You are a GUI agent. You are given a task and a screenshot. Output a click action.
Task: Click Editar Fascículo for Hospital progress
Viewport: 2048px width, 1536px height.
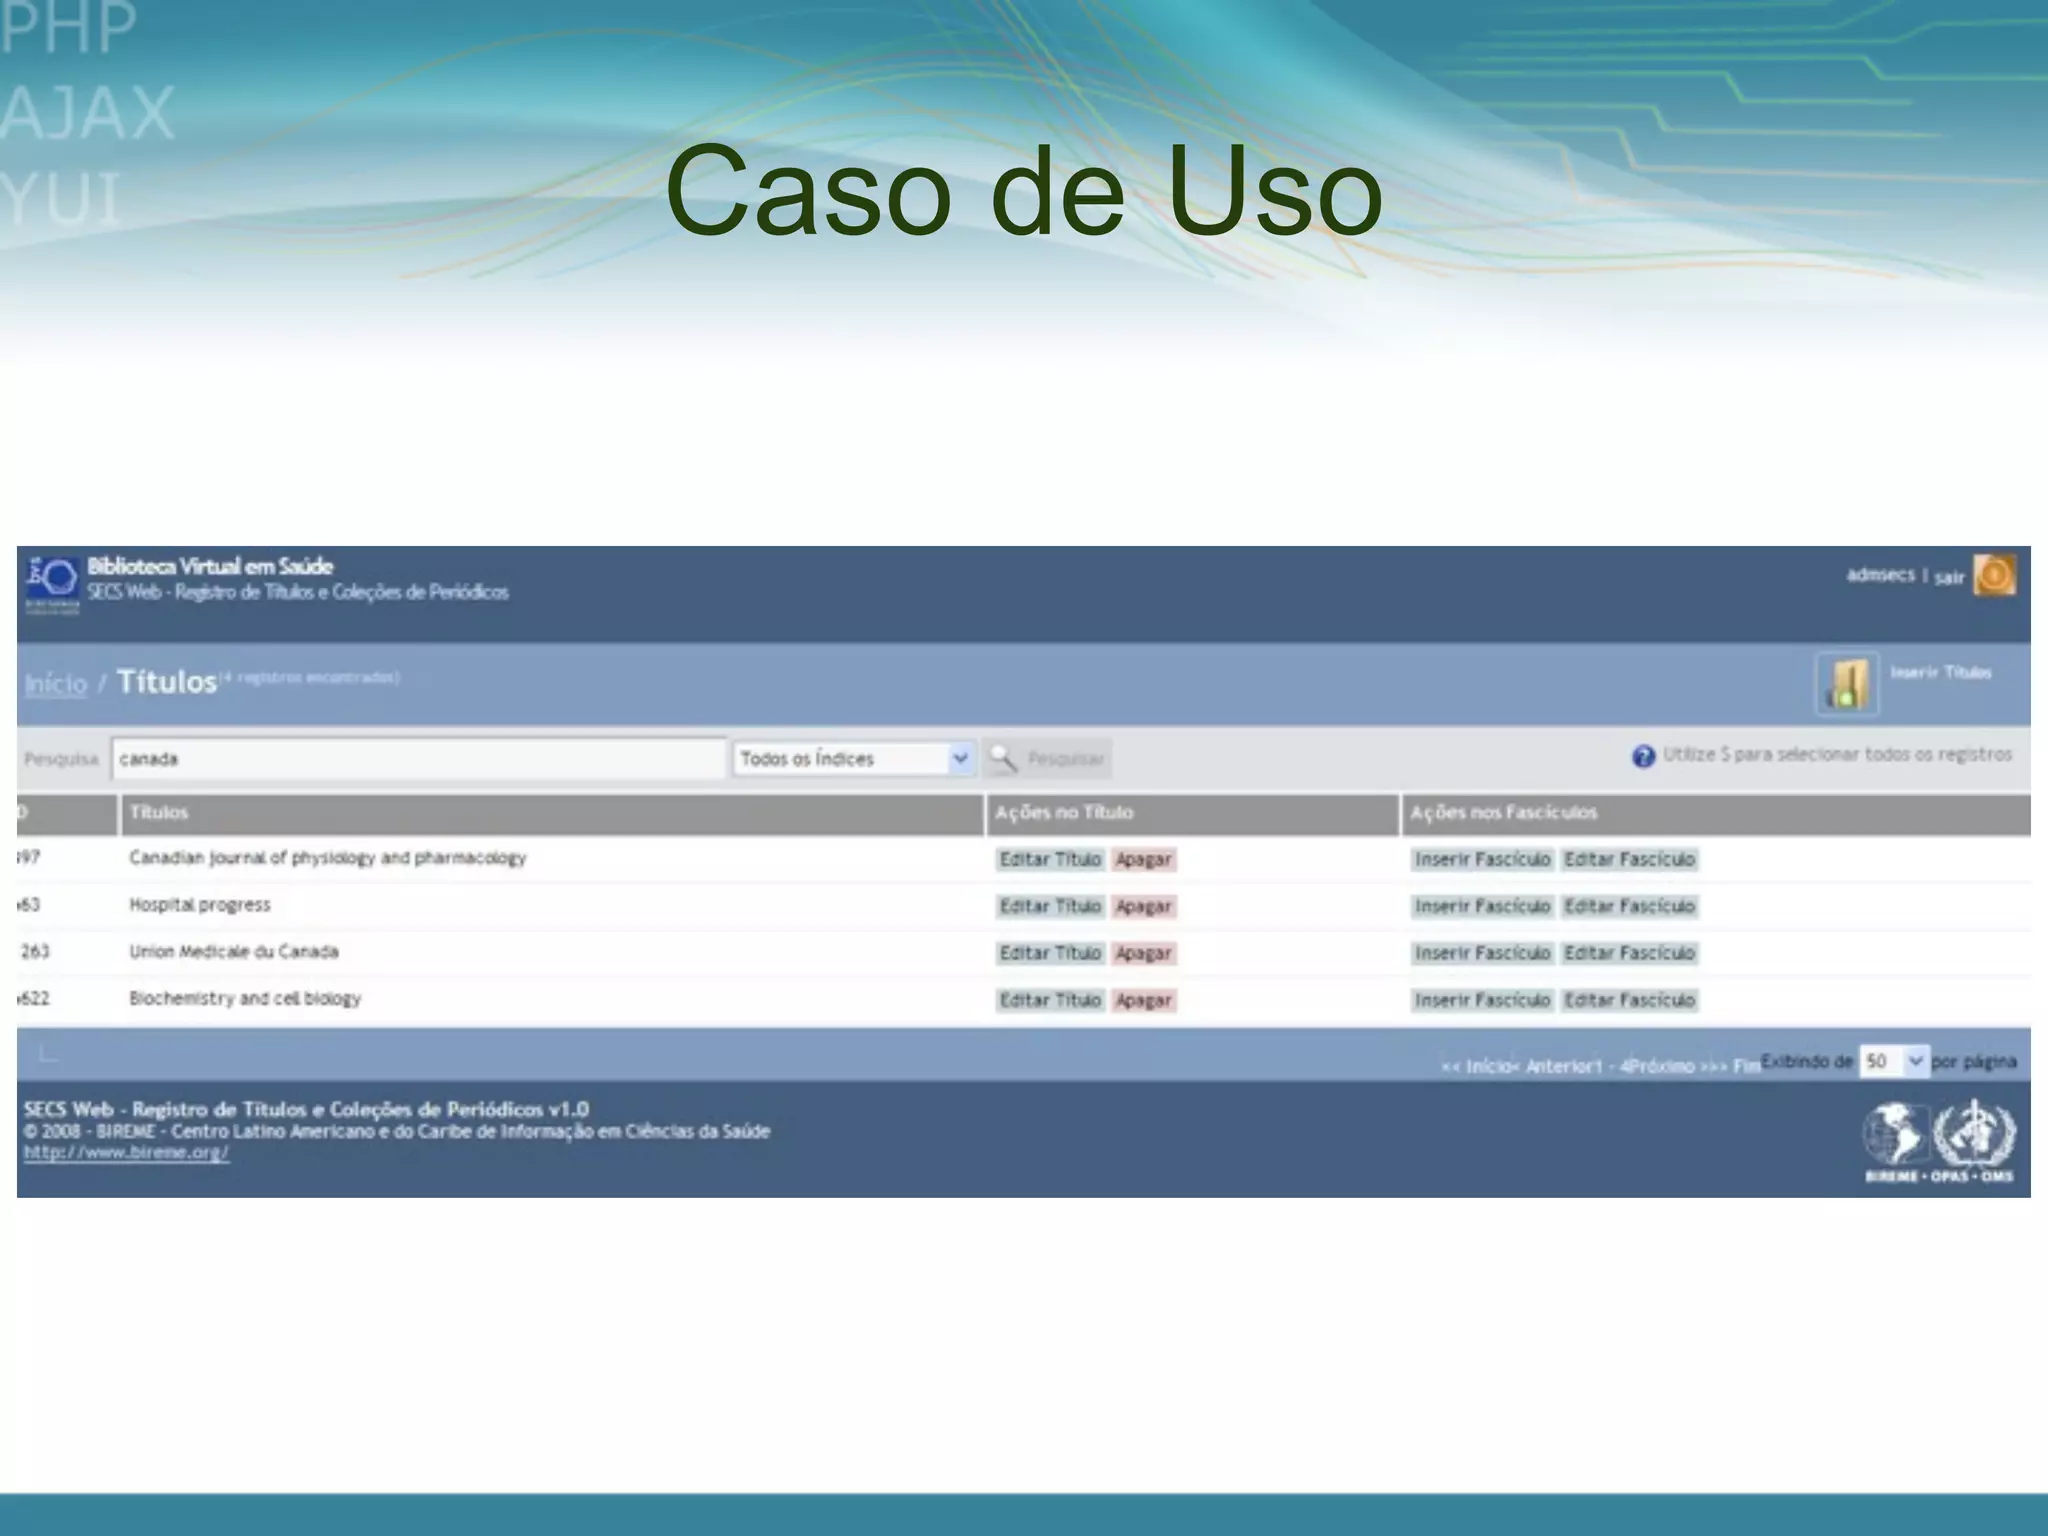click(x=1629, y=906)
